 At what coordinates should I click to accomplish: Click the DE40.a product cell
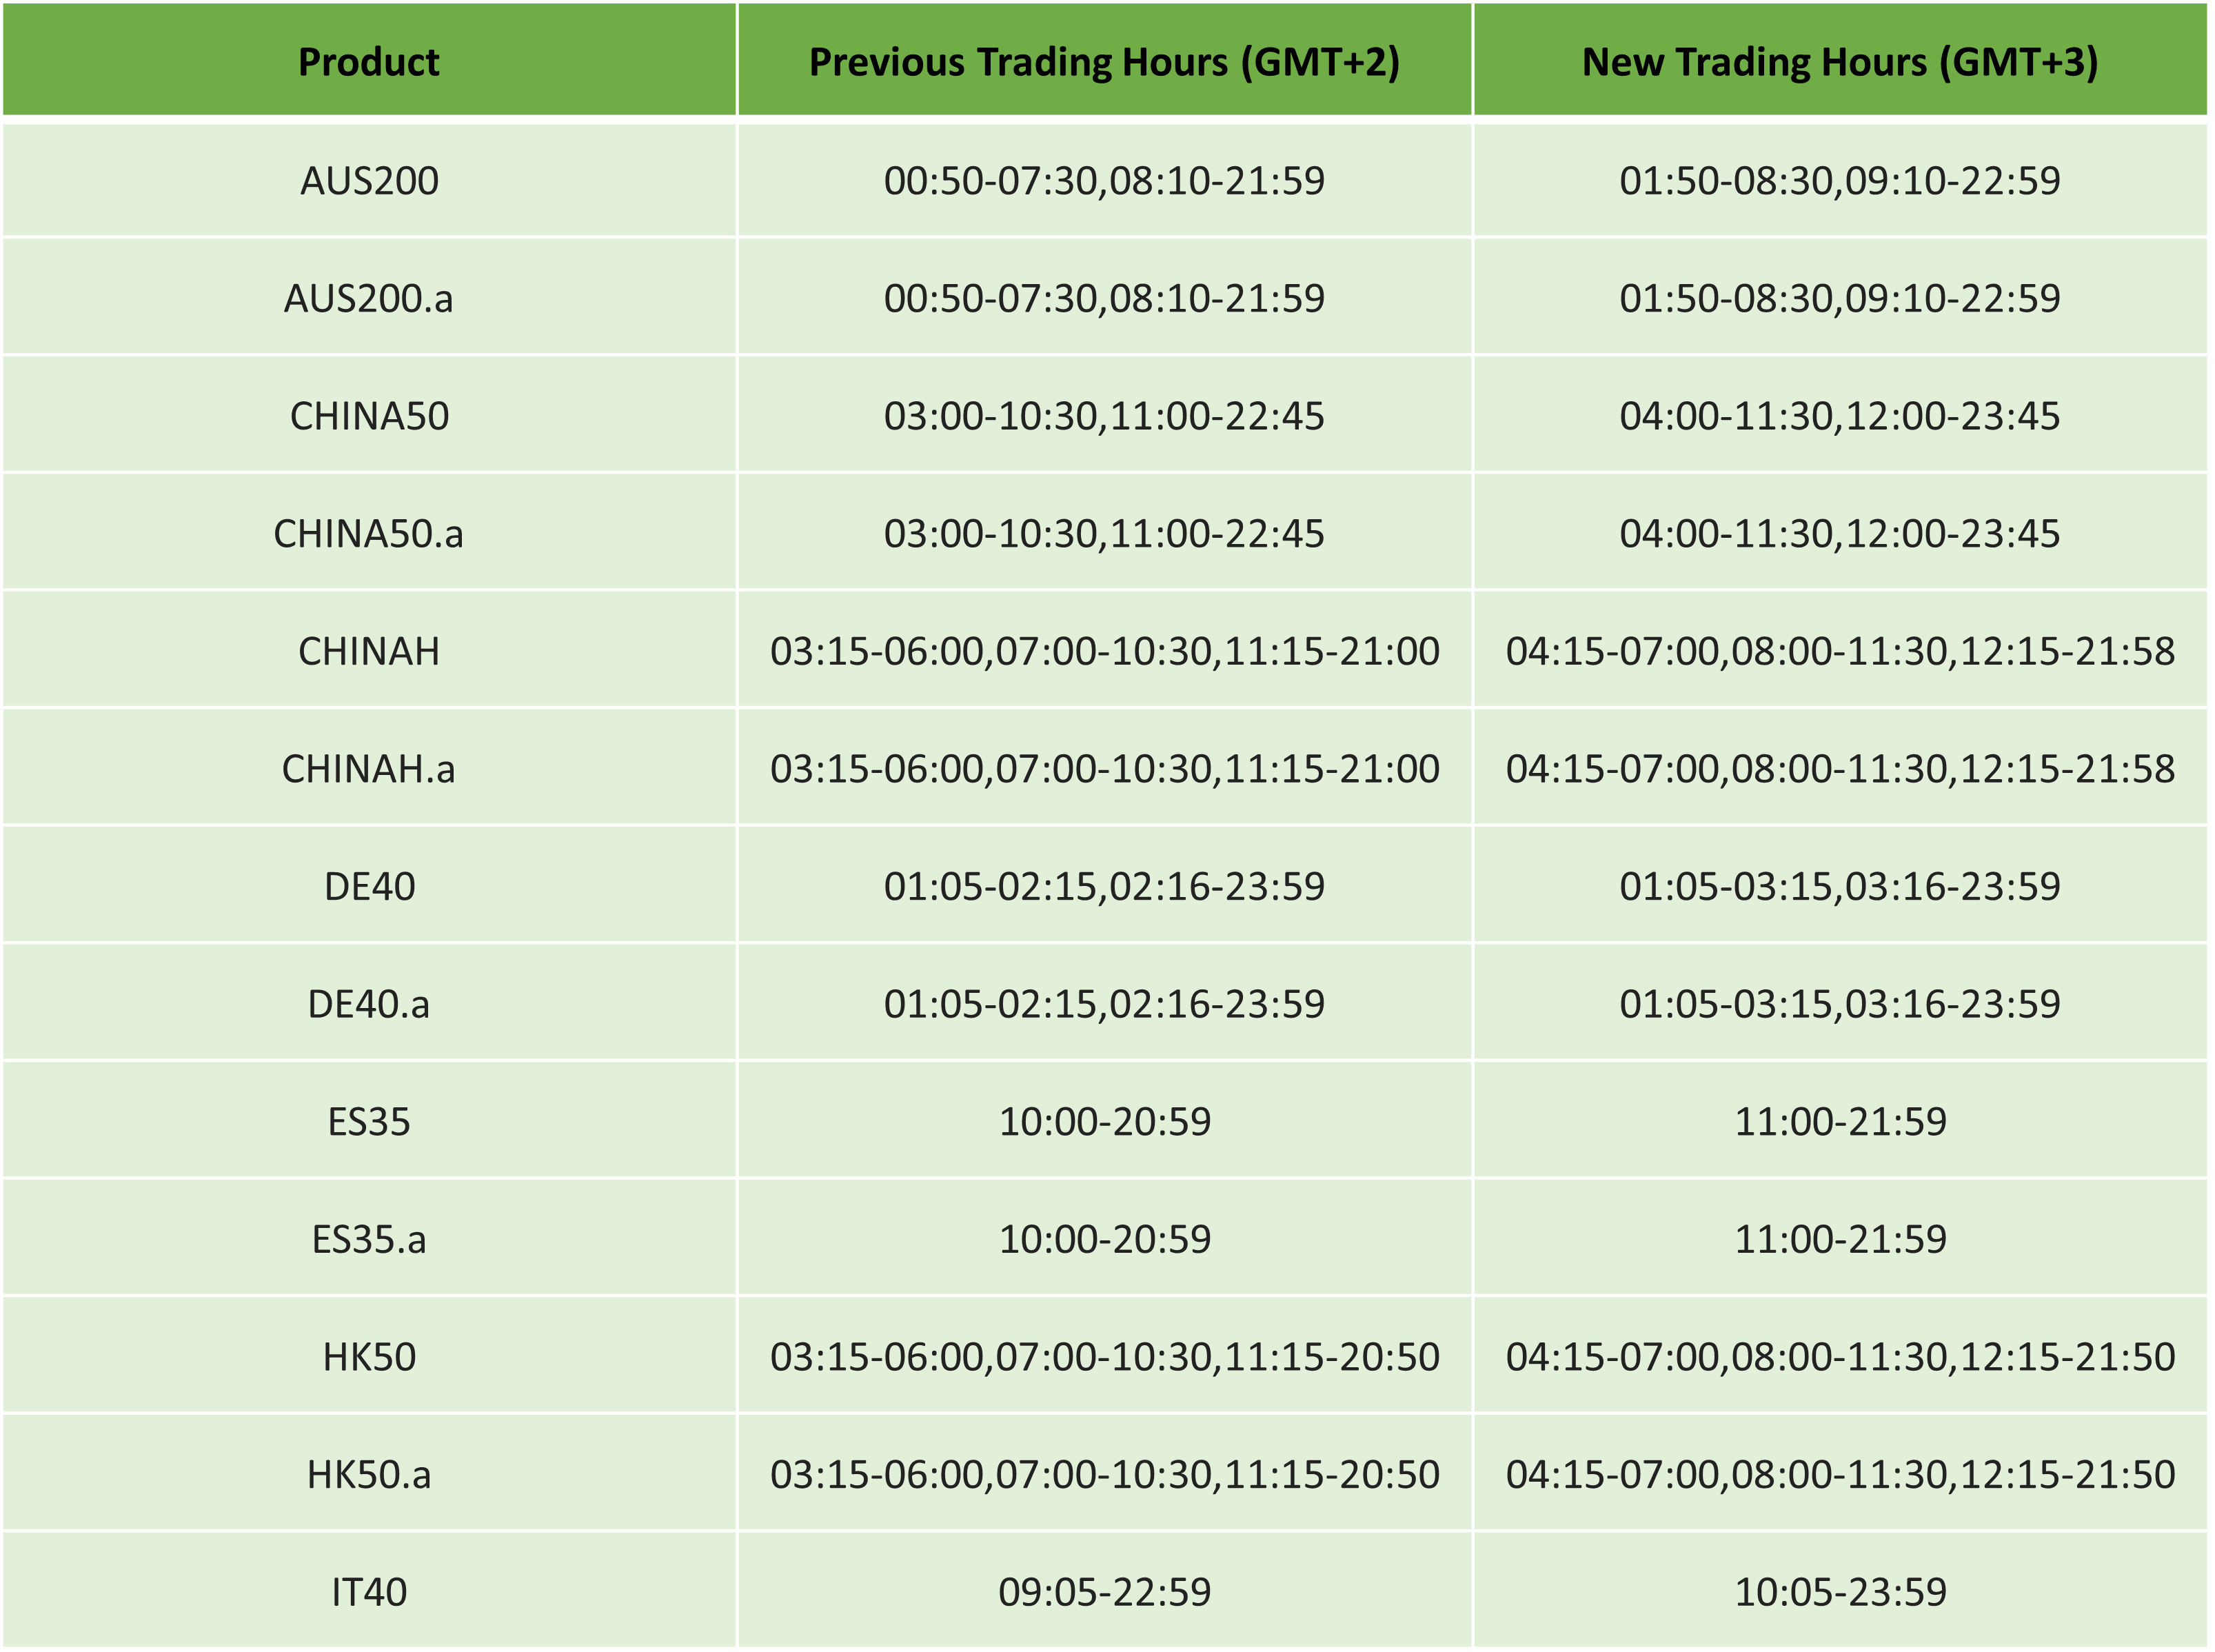point(369,1004)
